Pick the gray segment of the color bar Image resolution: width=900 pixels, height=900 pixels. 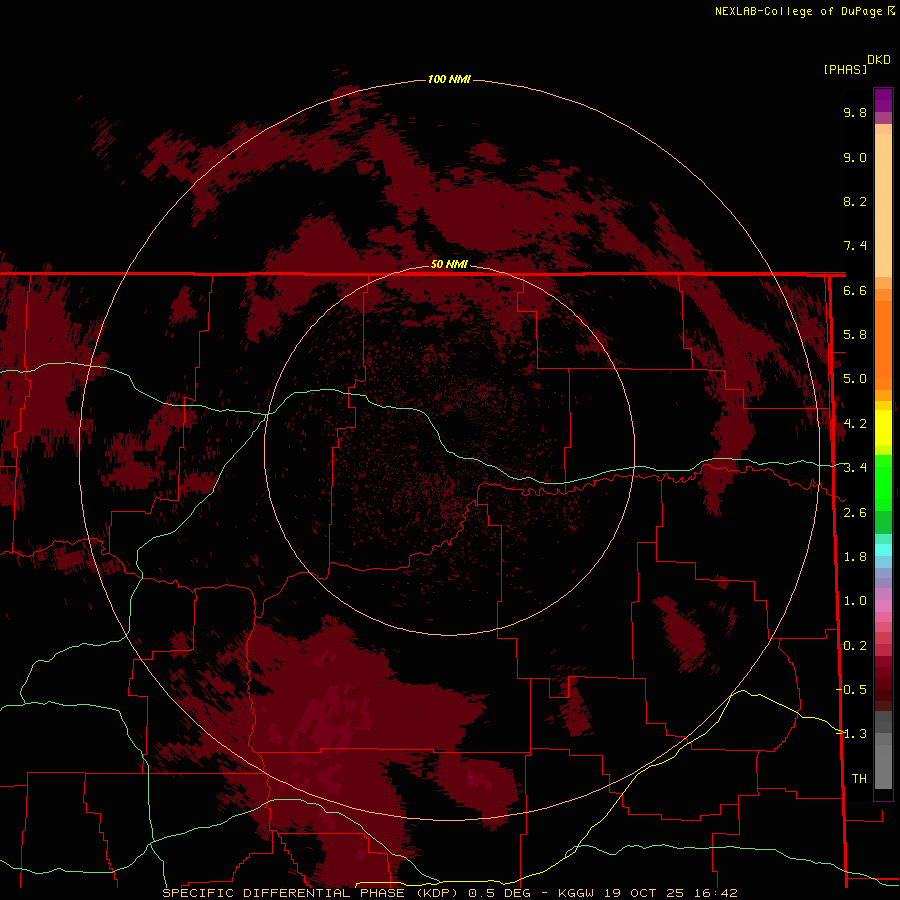pyautogui.click(x=883, y=749)
